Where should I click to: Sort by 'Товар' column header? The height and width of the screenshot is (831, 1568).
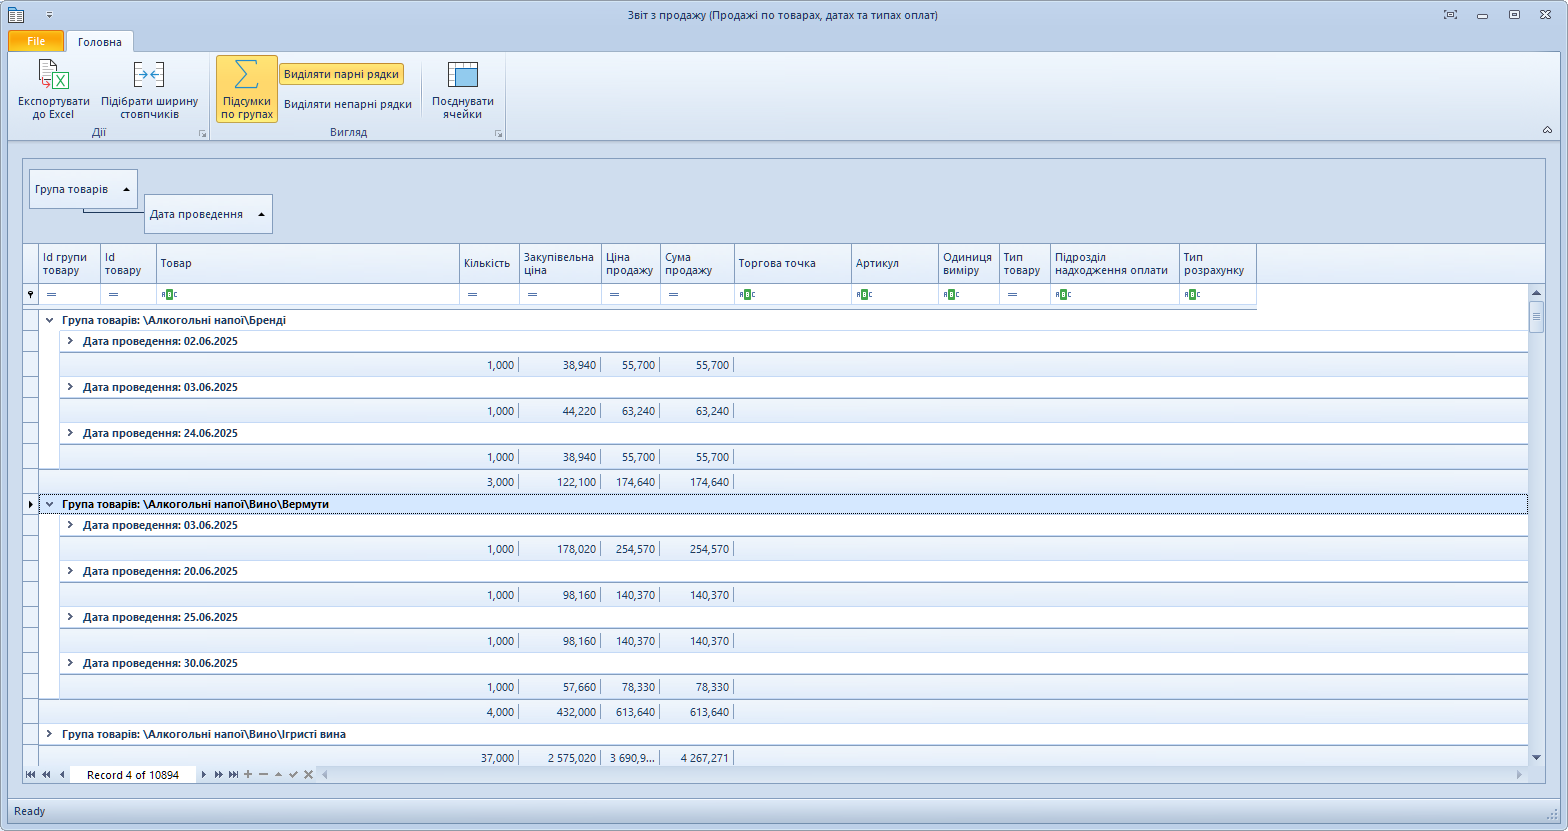pyautogui.click(x=308, y=264)
